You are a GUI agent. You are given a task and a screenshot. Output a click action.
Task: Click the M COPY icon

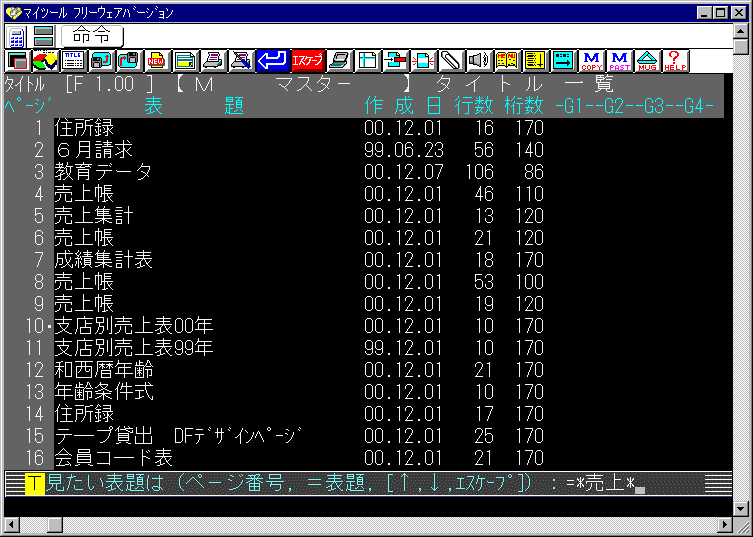592,61
